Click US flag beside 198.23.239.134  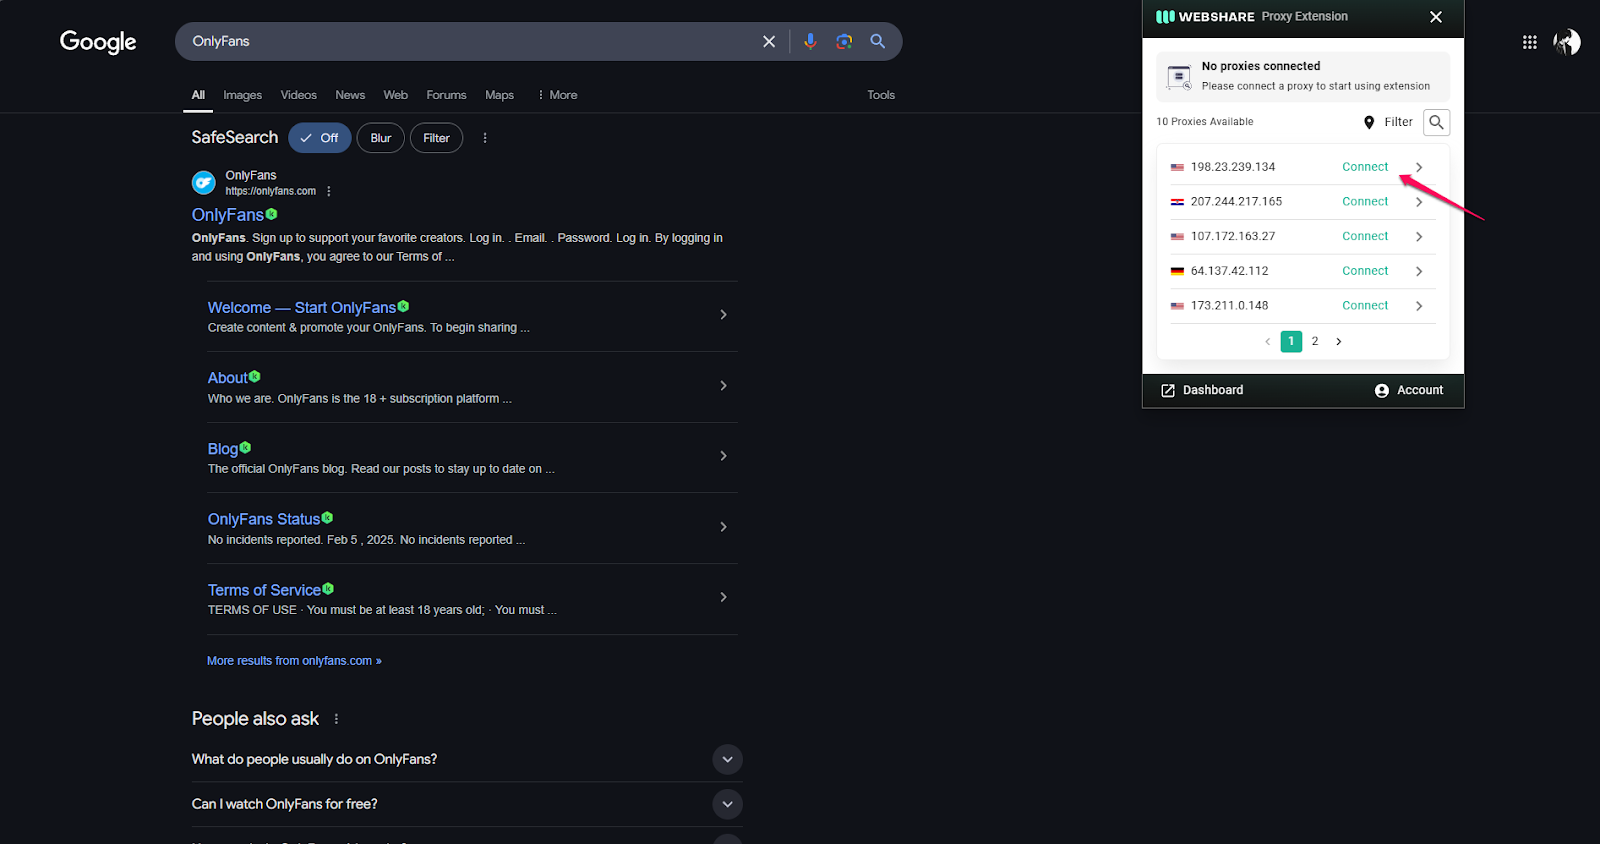click(1177, 167)
